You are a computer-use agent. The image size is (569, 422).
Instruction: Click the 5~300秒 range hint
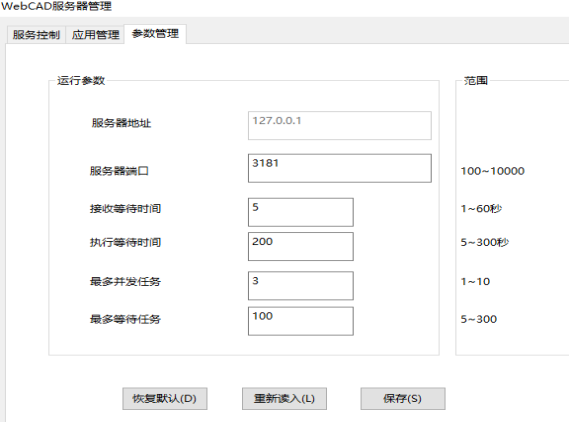(x=485, y=242)
